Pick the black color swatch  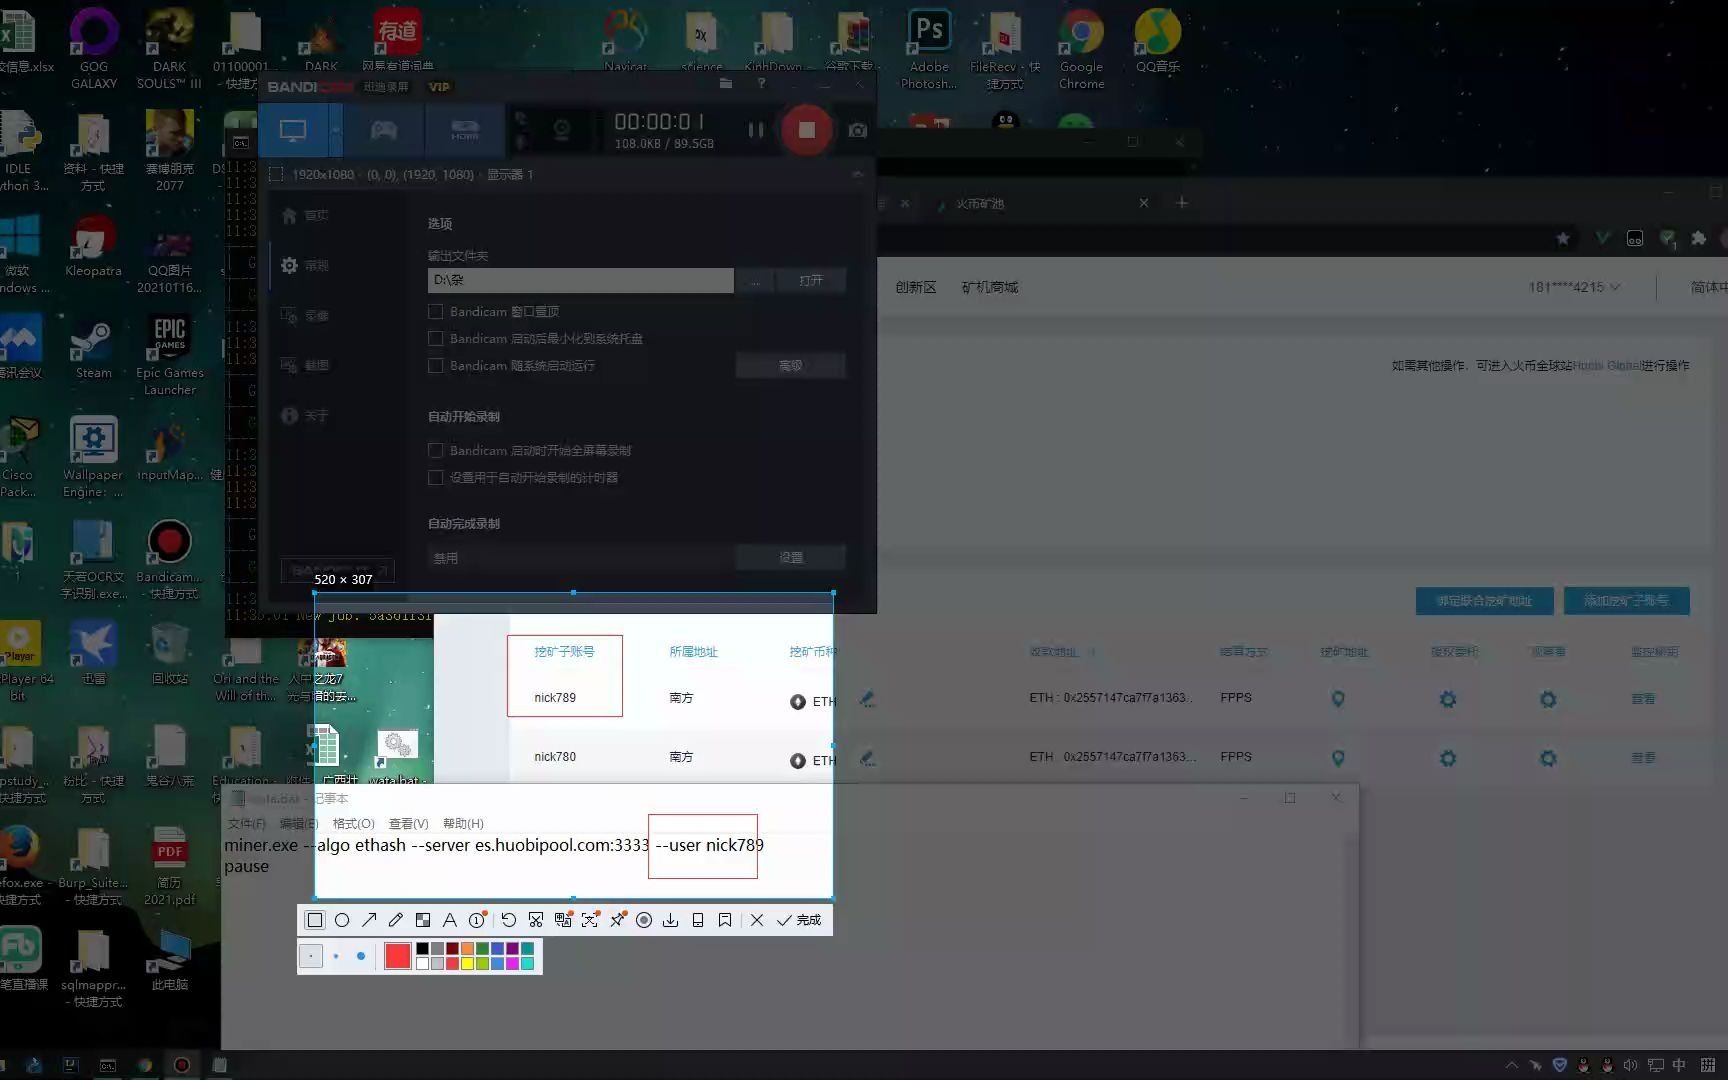coord(422,949)
